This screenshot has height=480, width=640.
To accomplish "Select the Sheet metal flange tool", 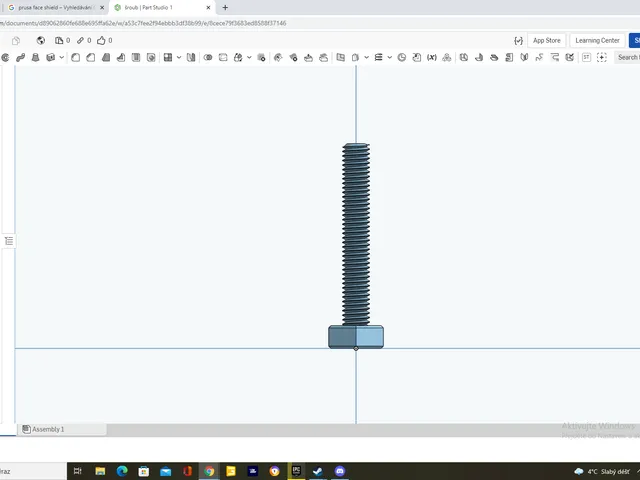I will click(479, 58).
